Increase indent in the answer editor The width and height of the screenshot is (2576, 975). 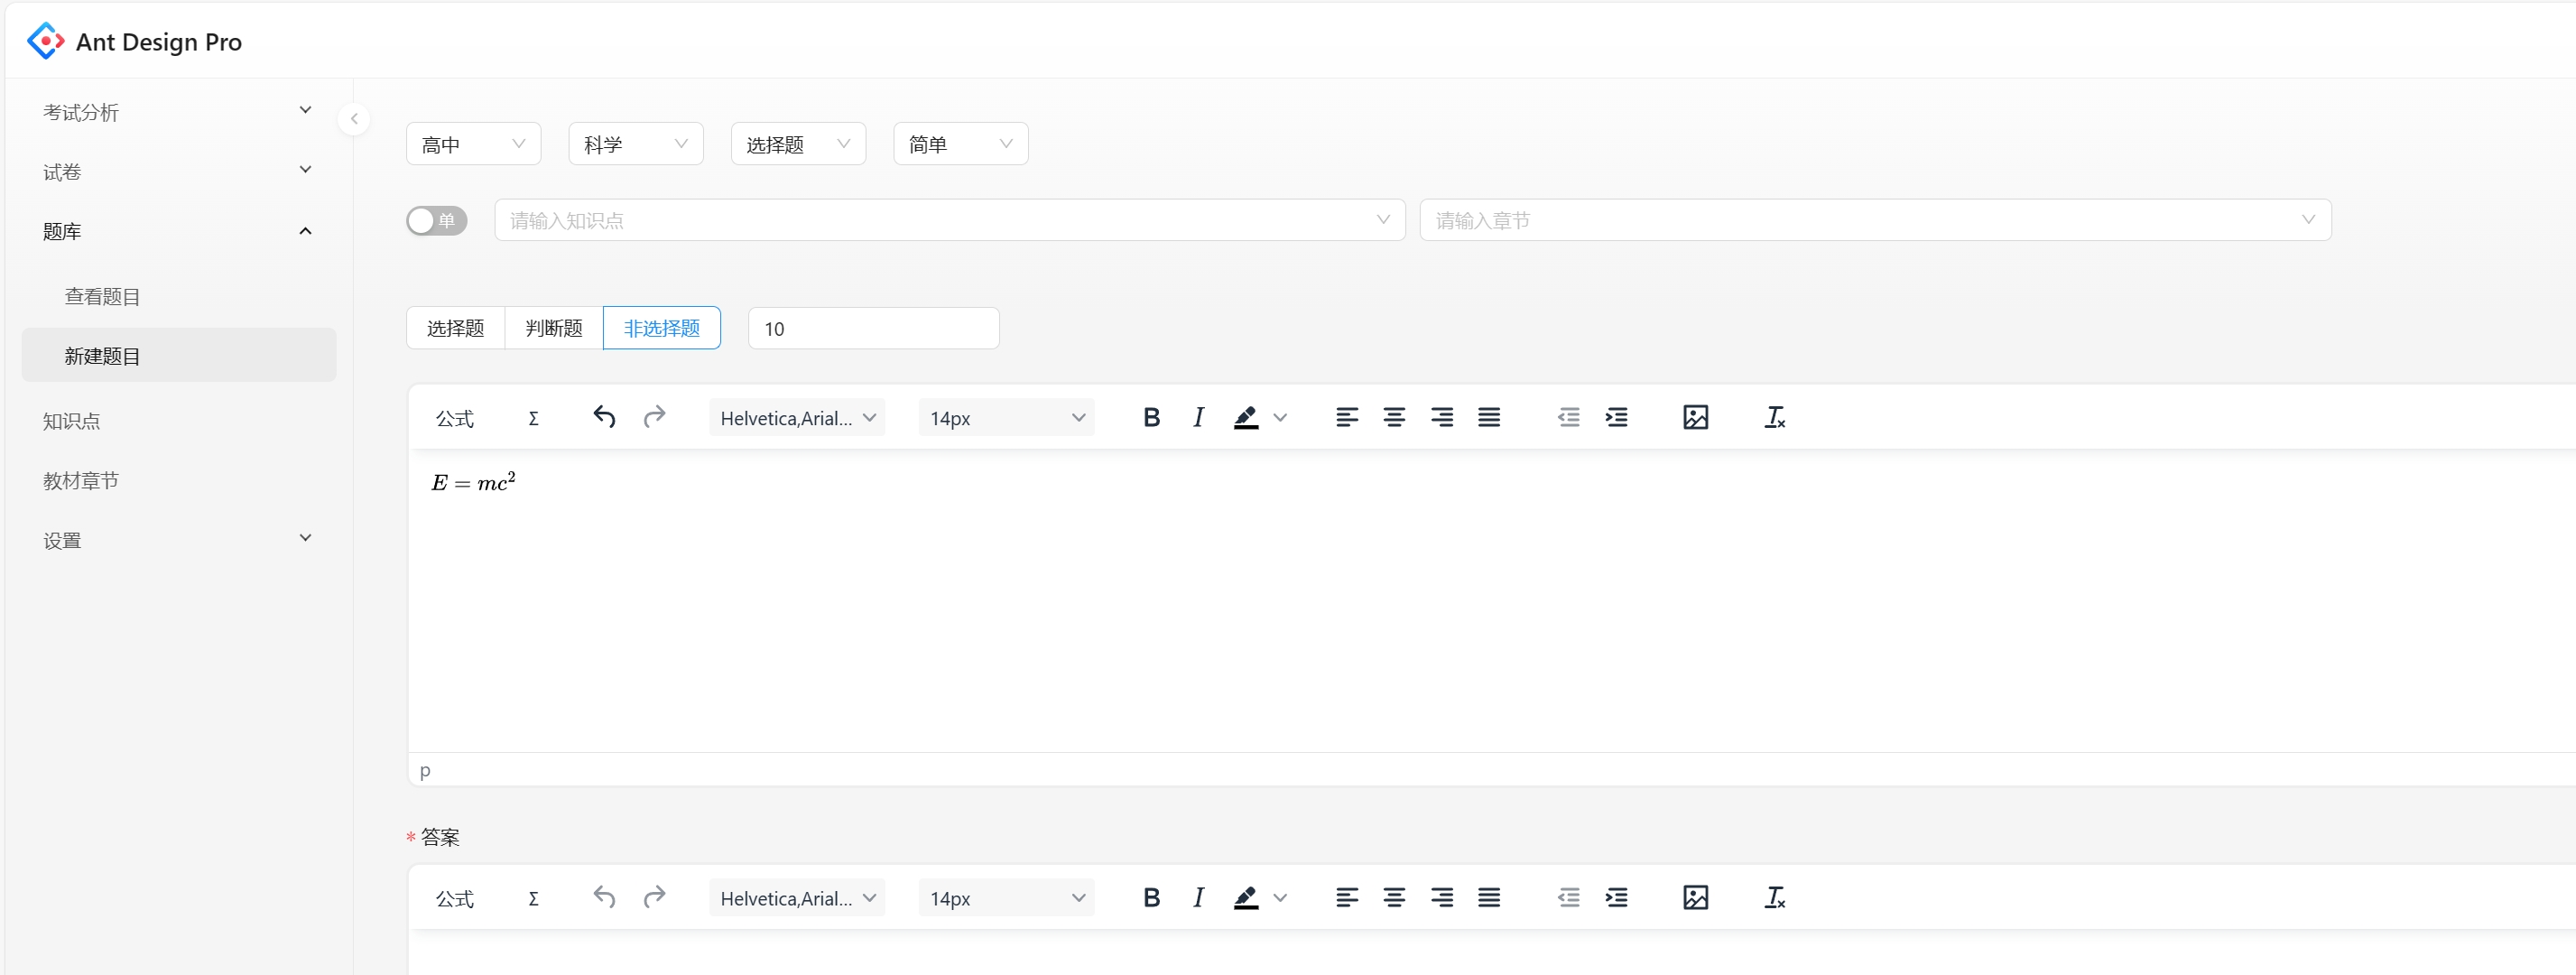(x=1616, y=897)
